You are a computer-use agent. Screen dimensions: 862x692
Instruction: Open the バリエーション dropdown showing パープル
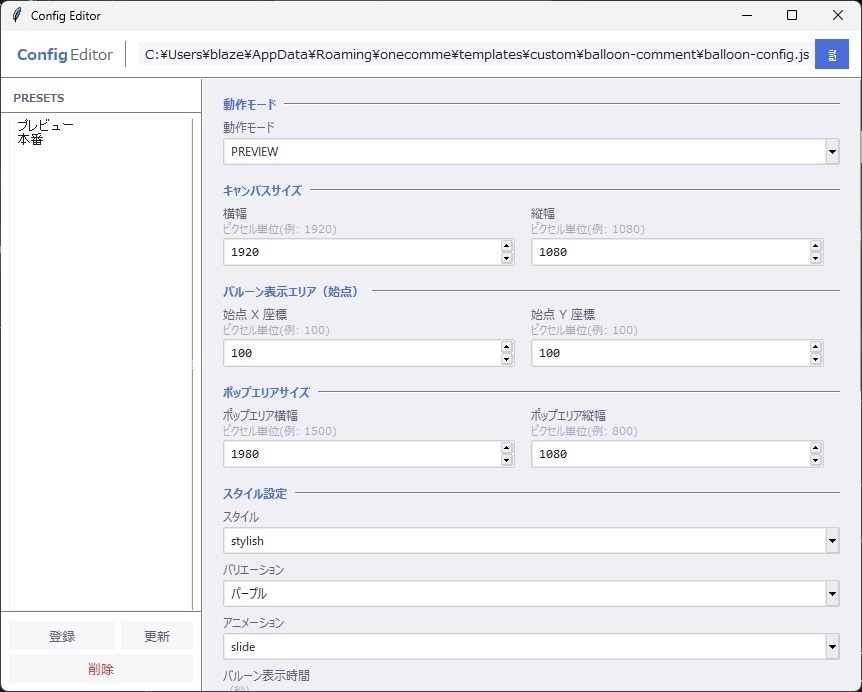[832, 593]
